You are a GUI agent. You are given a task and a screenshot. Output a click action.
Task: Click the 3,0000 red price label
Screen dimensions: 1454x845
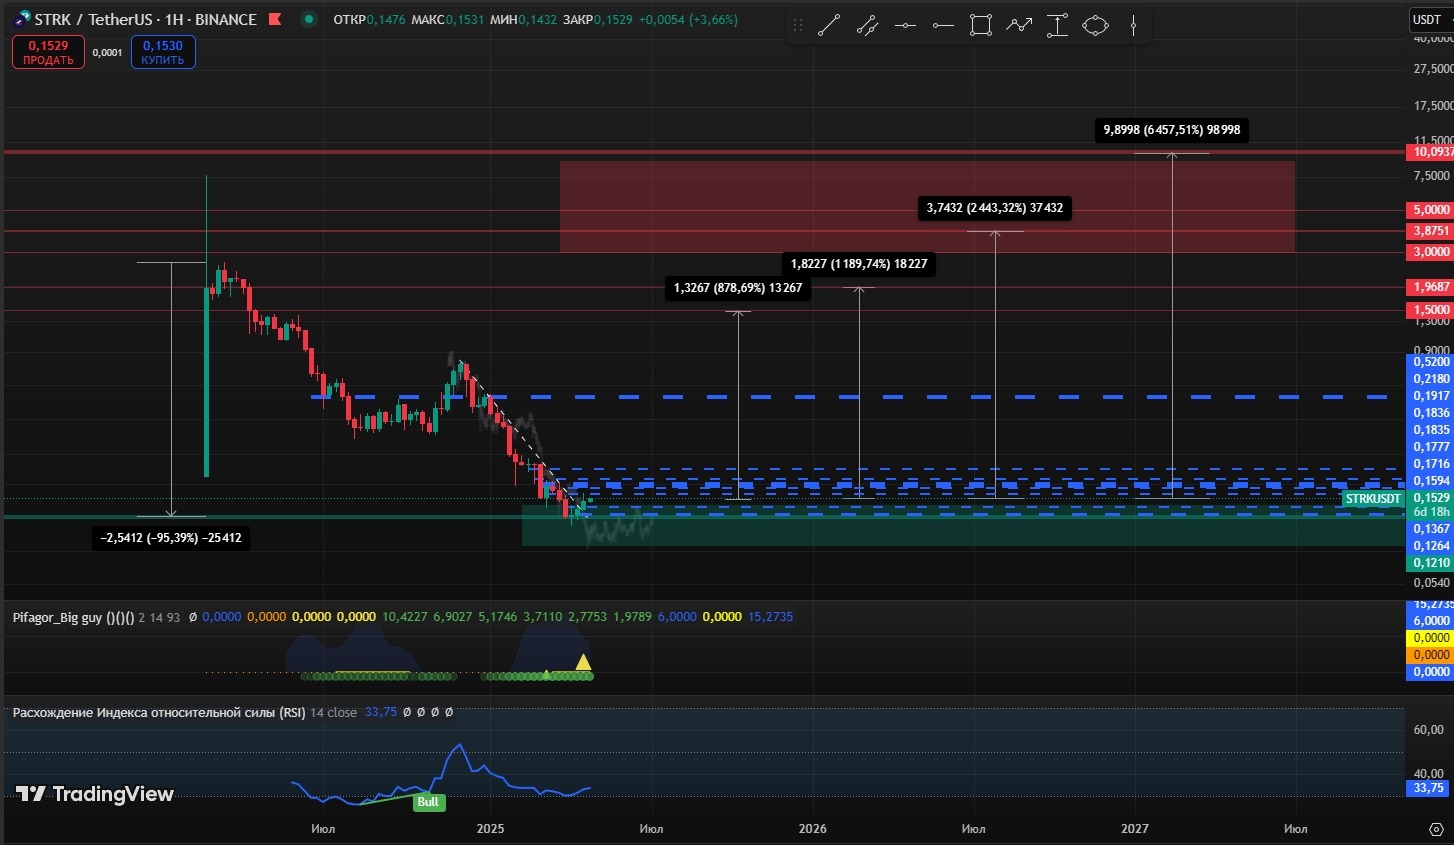tap(1431, 252)
